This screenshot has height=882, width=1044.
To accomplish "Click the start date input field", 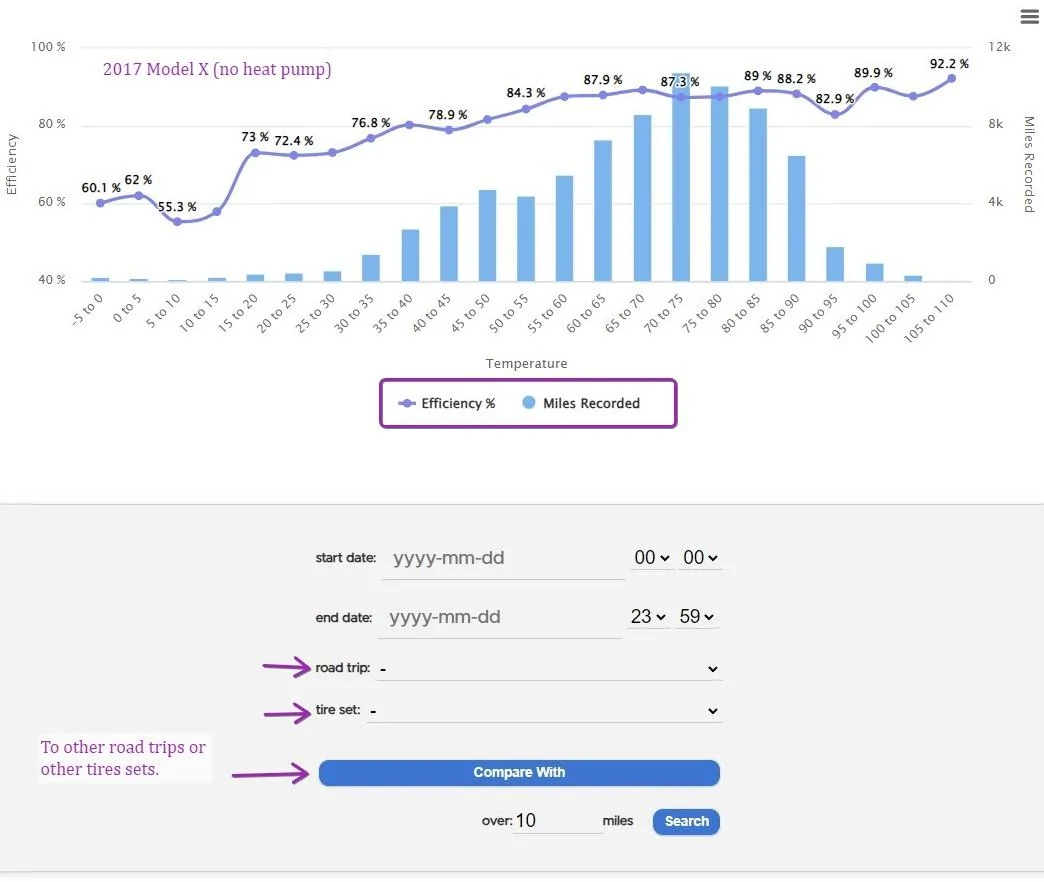I will tap(503, 558).
